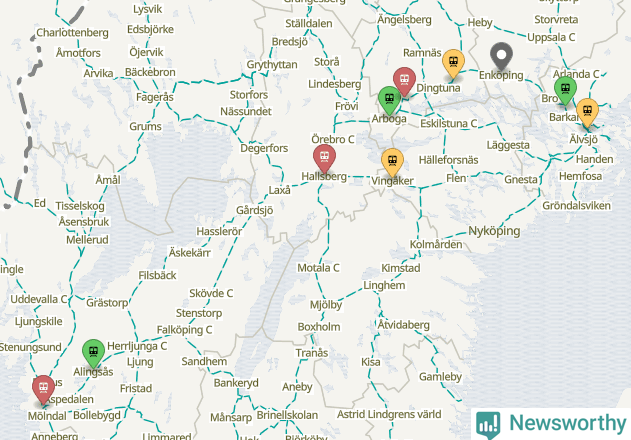Screen dimensions: 631x440
Task: Select the yellow train marker near Ramnäs
Action: tap(454, 63)
